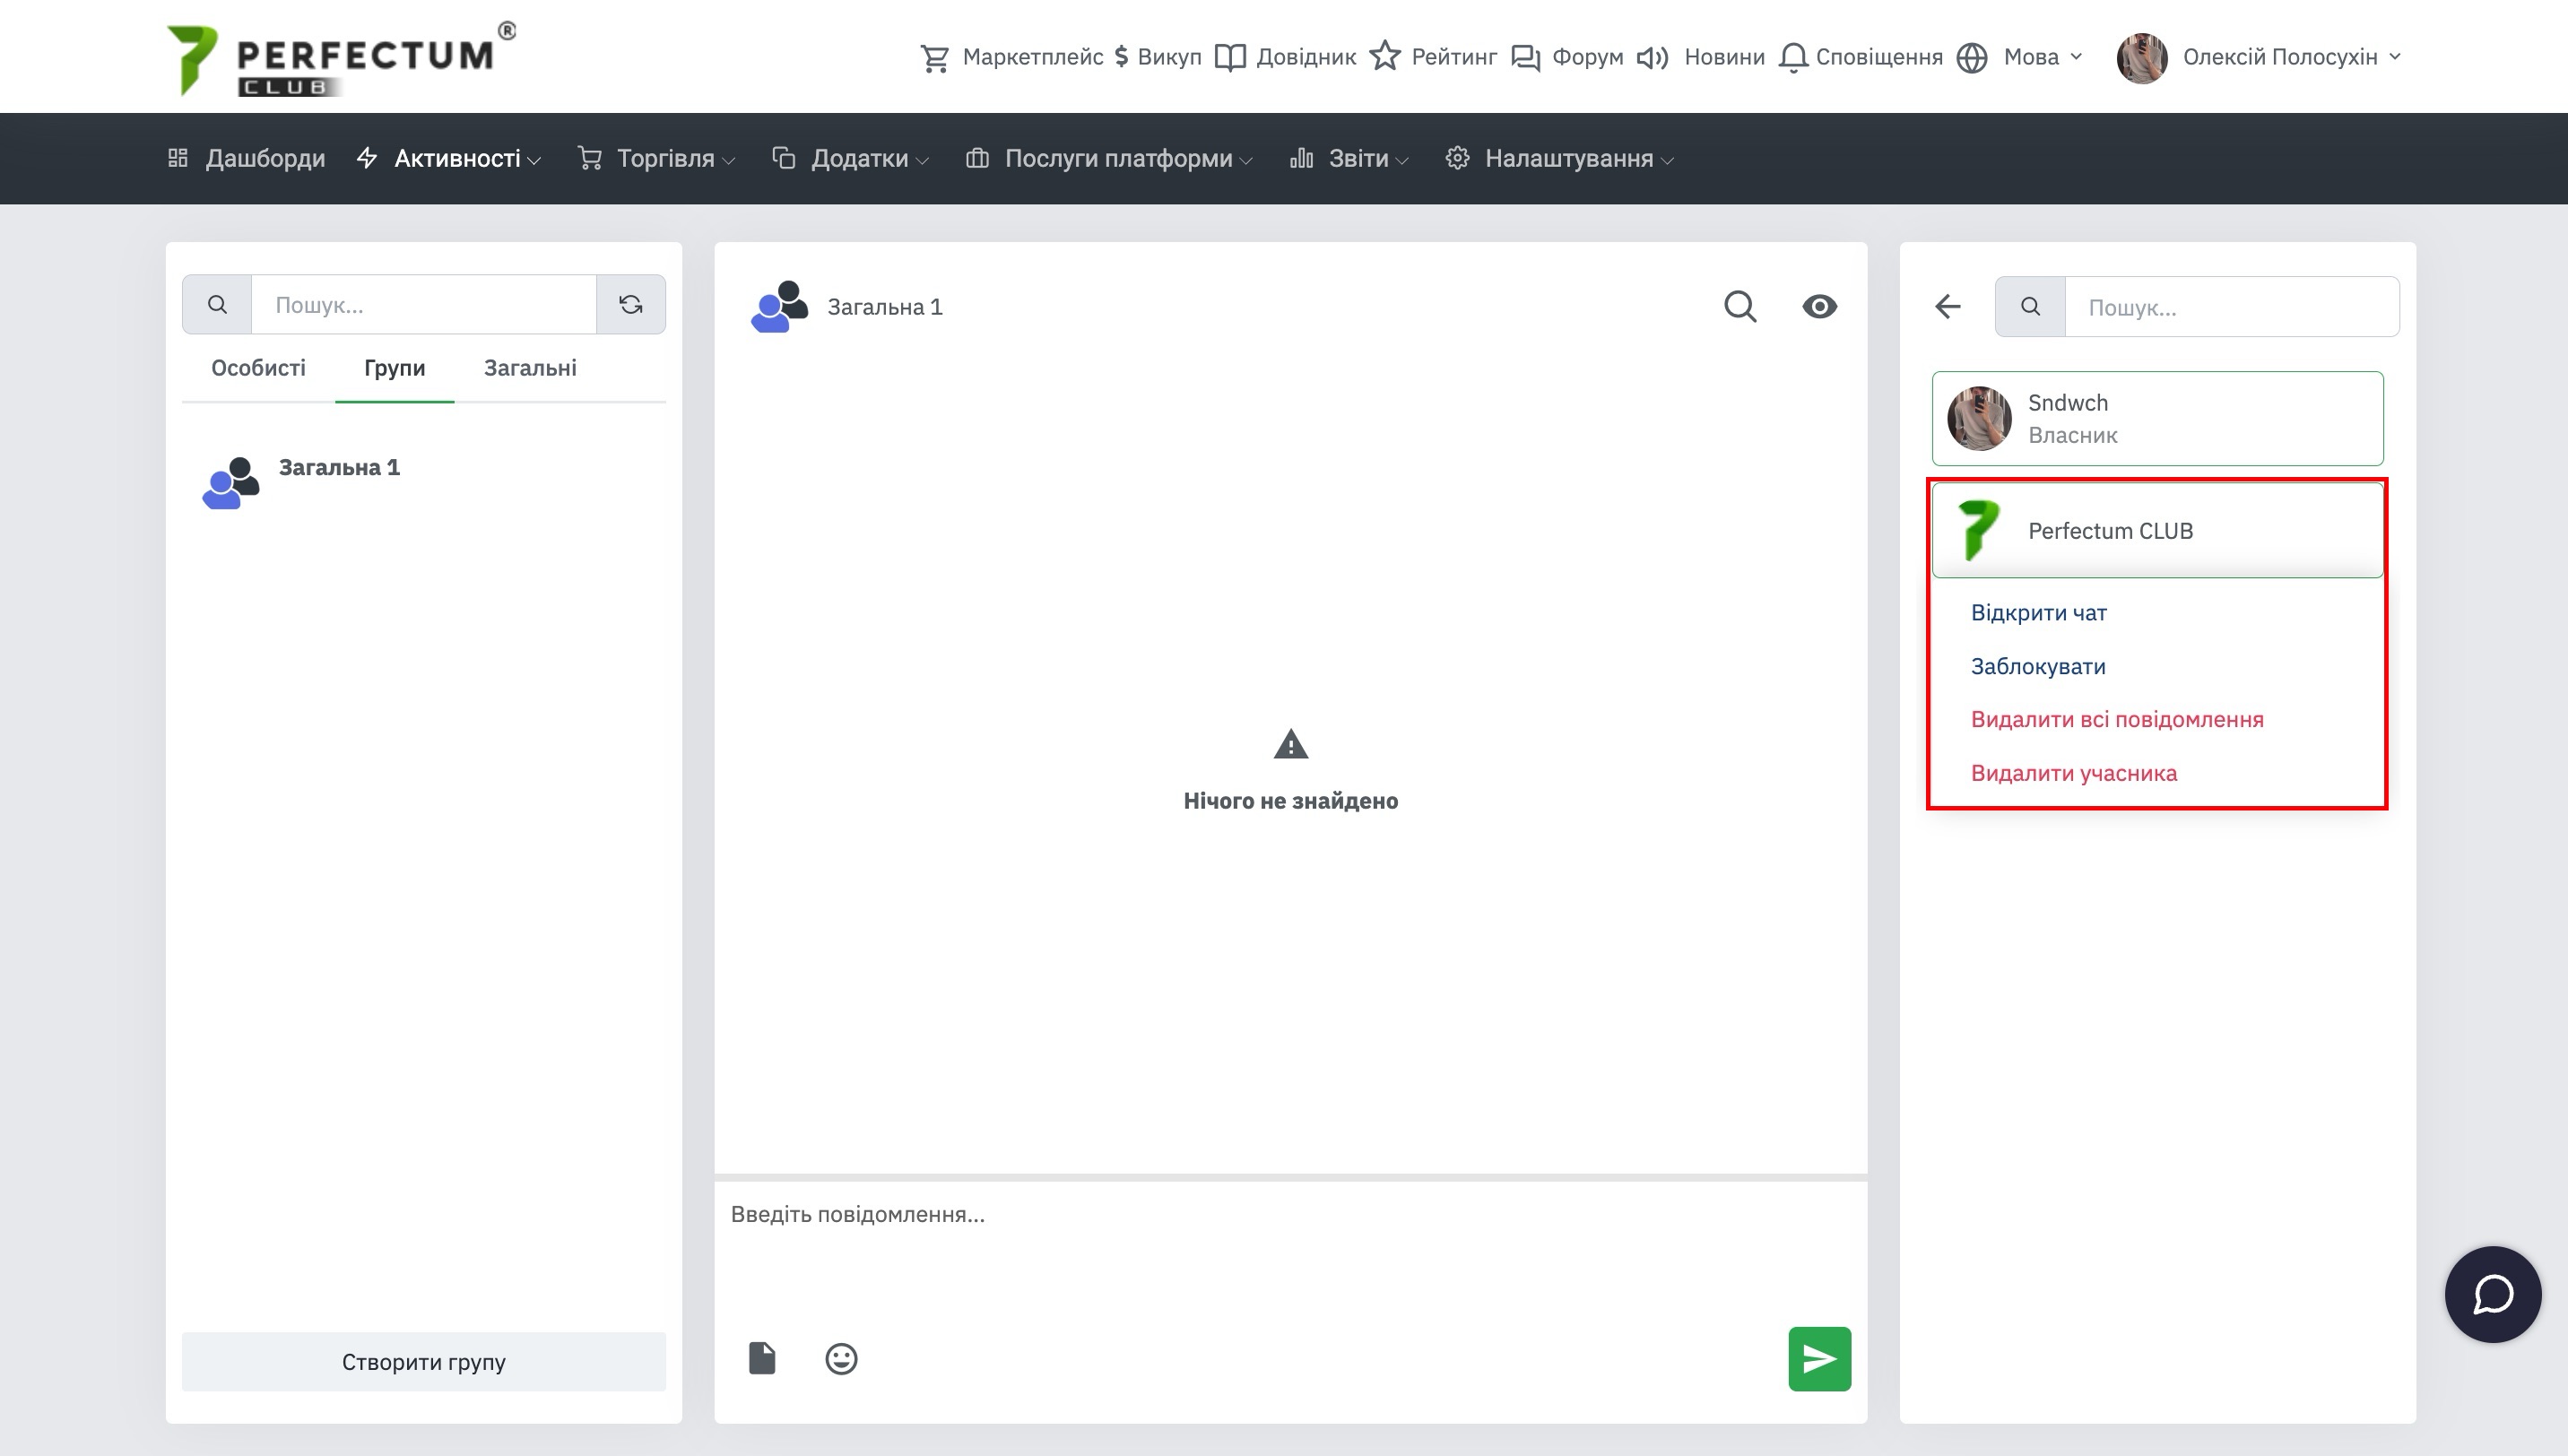Click the refresh icon beside chat search

click(x=630, y=304)
